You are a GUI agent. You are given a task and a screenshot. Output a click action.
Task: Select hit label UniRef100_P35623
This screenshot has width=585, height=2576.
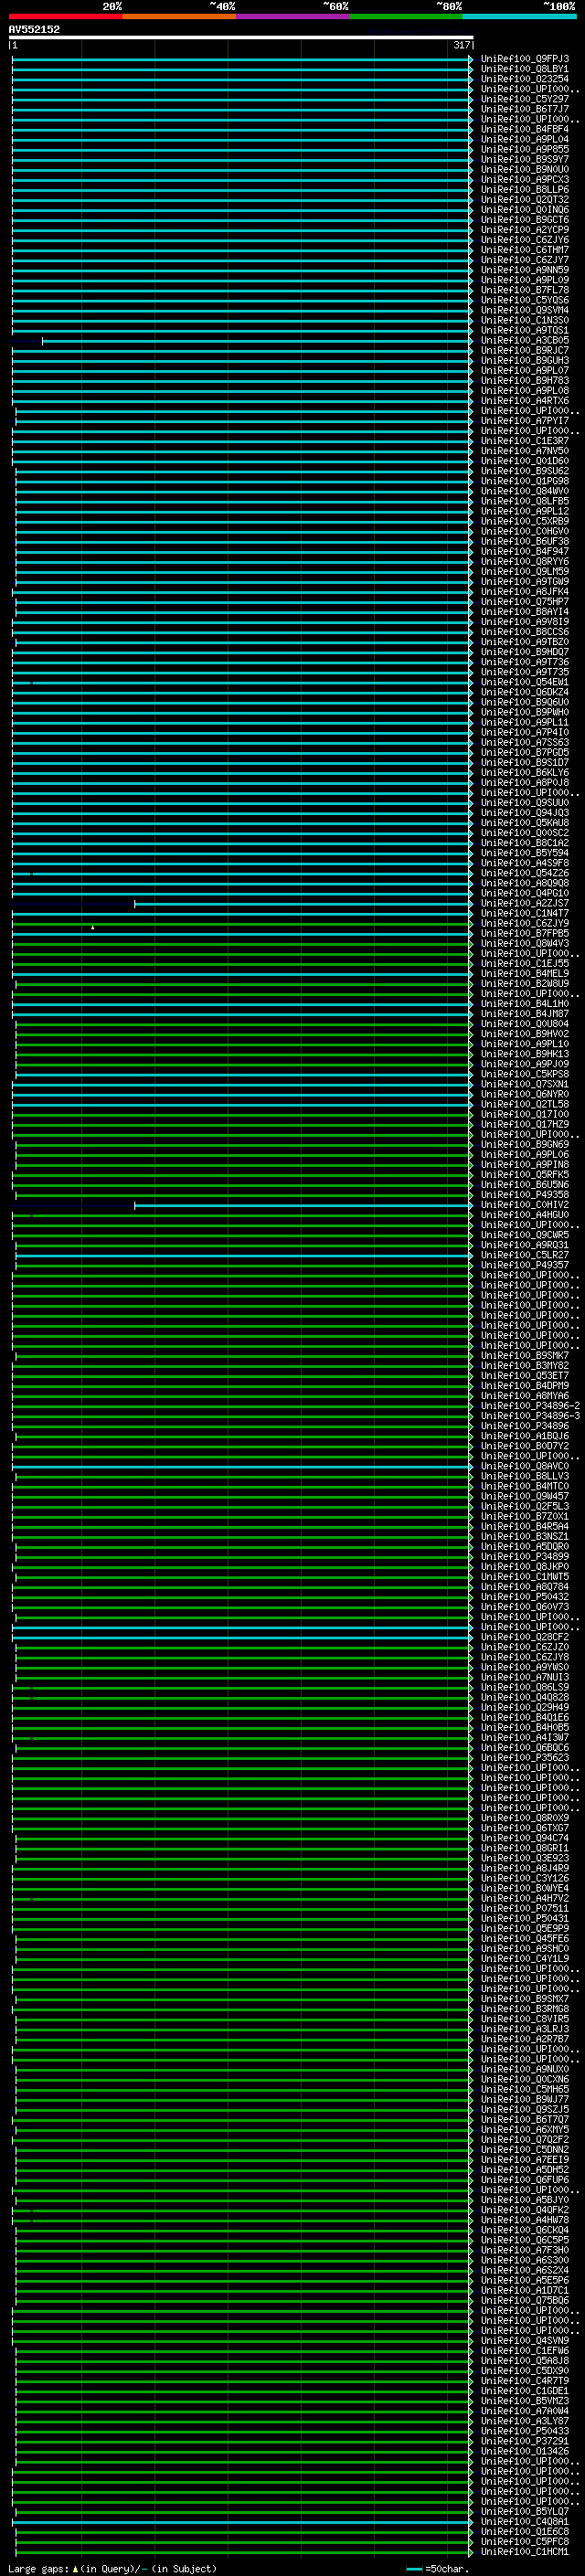tap(525, 1757)
